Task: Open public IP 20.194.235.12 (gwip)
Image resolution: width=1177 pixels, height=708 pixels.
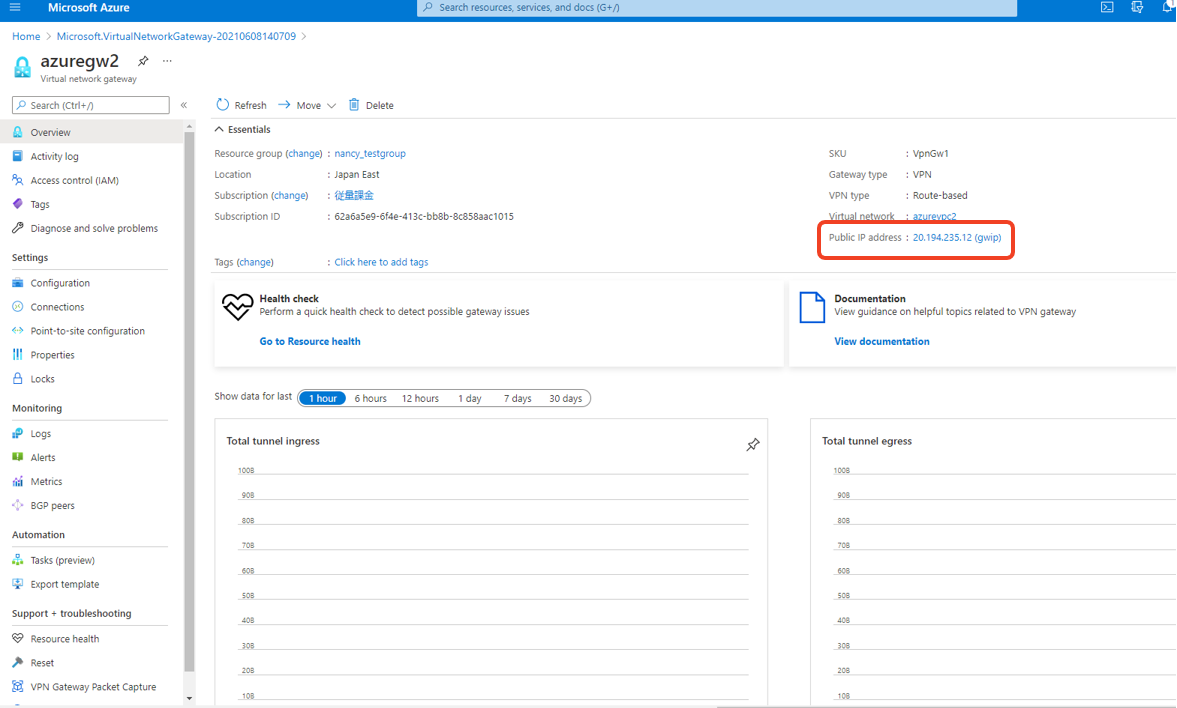Action: 957,237
